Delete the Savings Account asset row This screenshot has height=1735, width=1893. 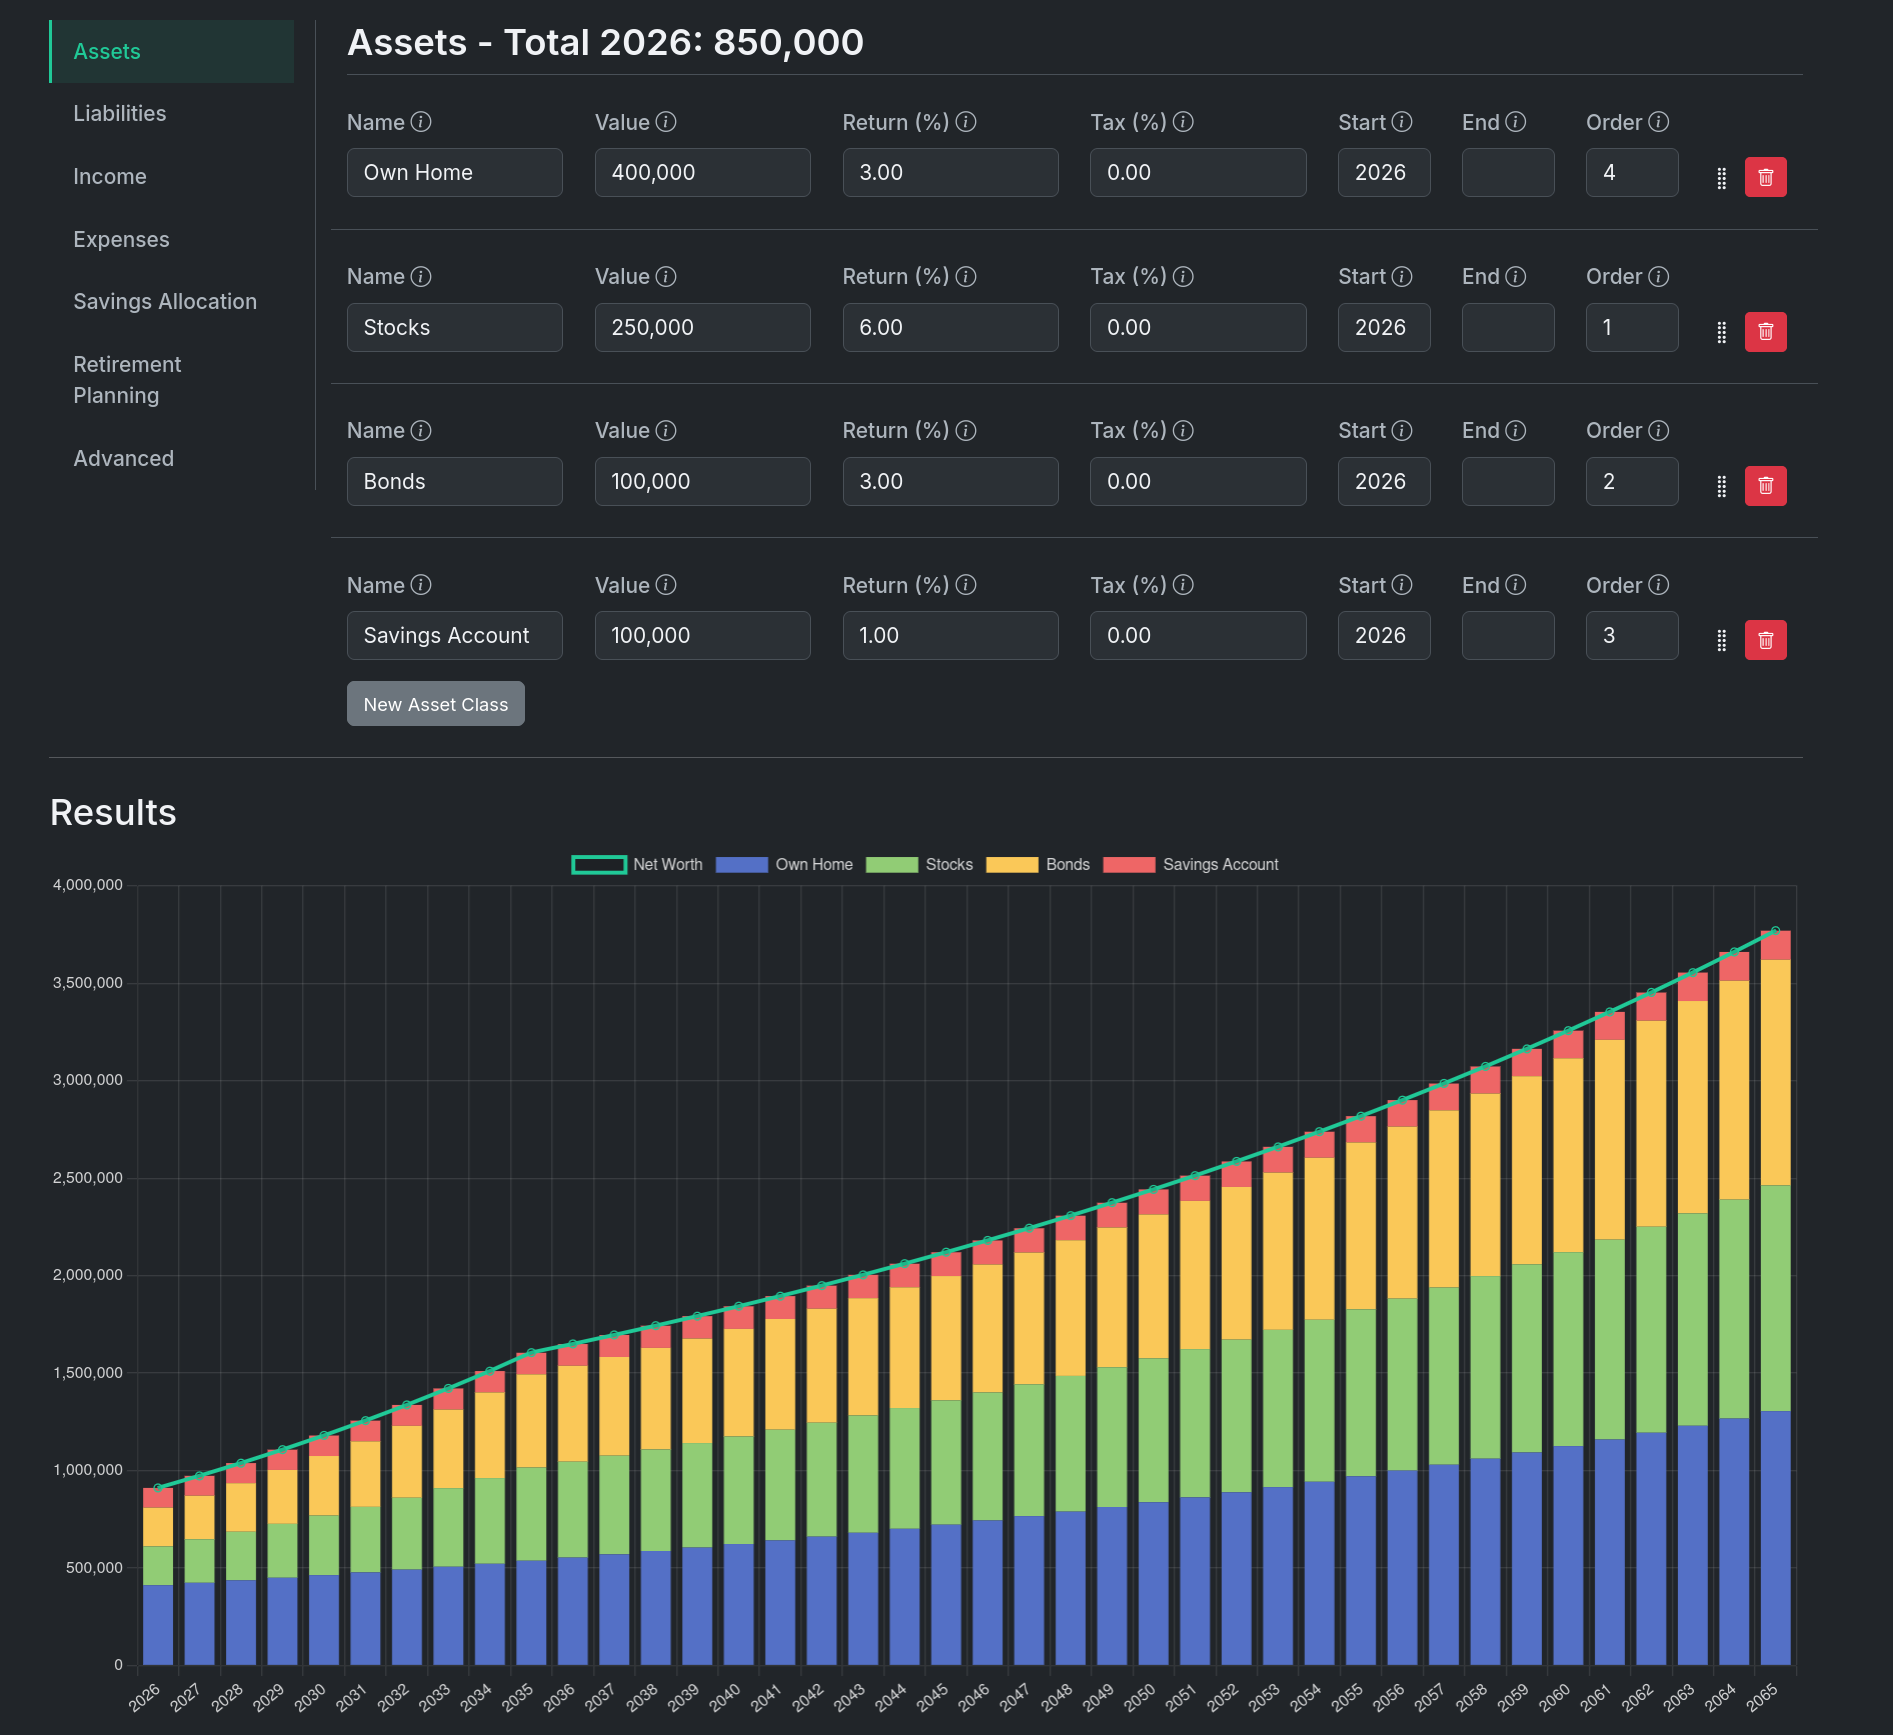click(x=1765, y=640)
